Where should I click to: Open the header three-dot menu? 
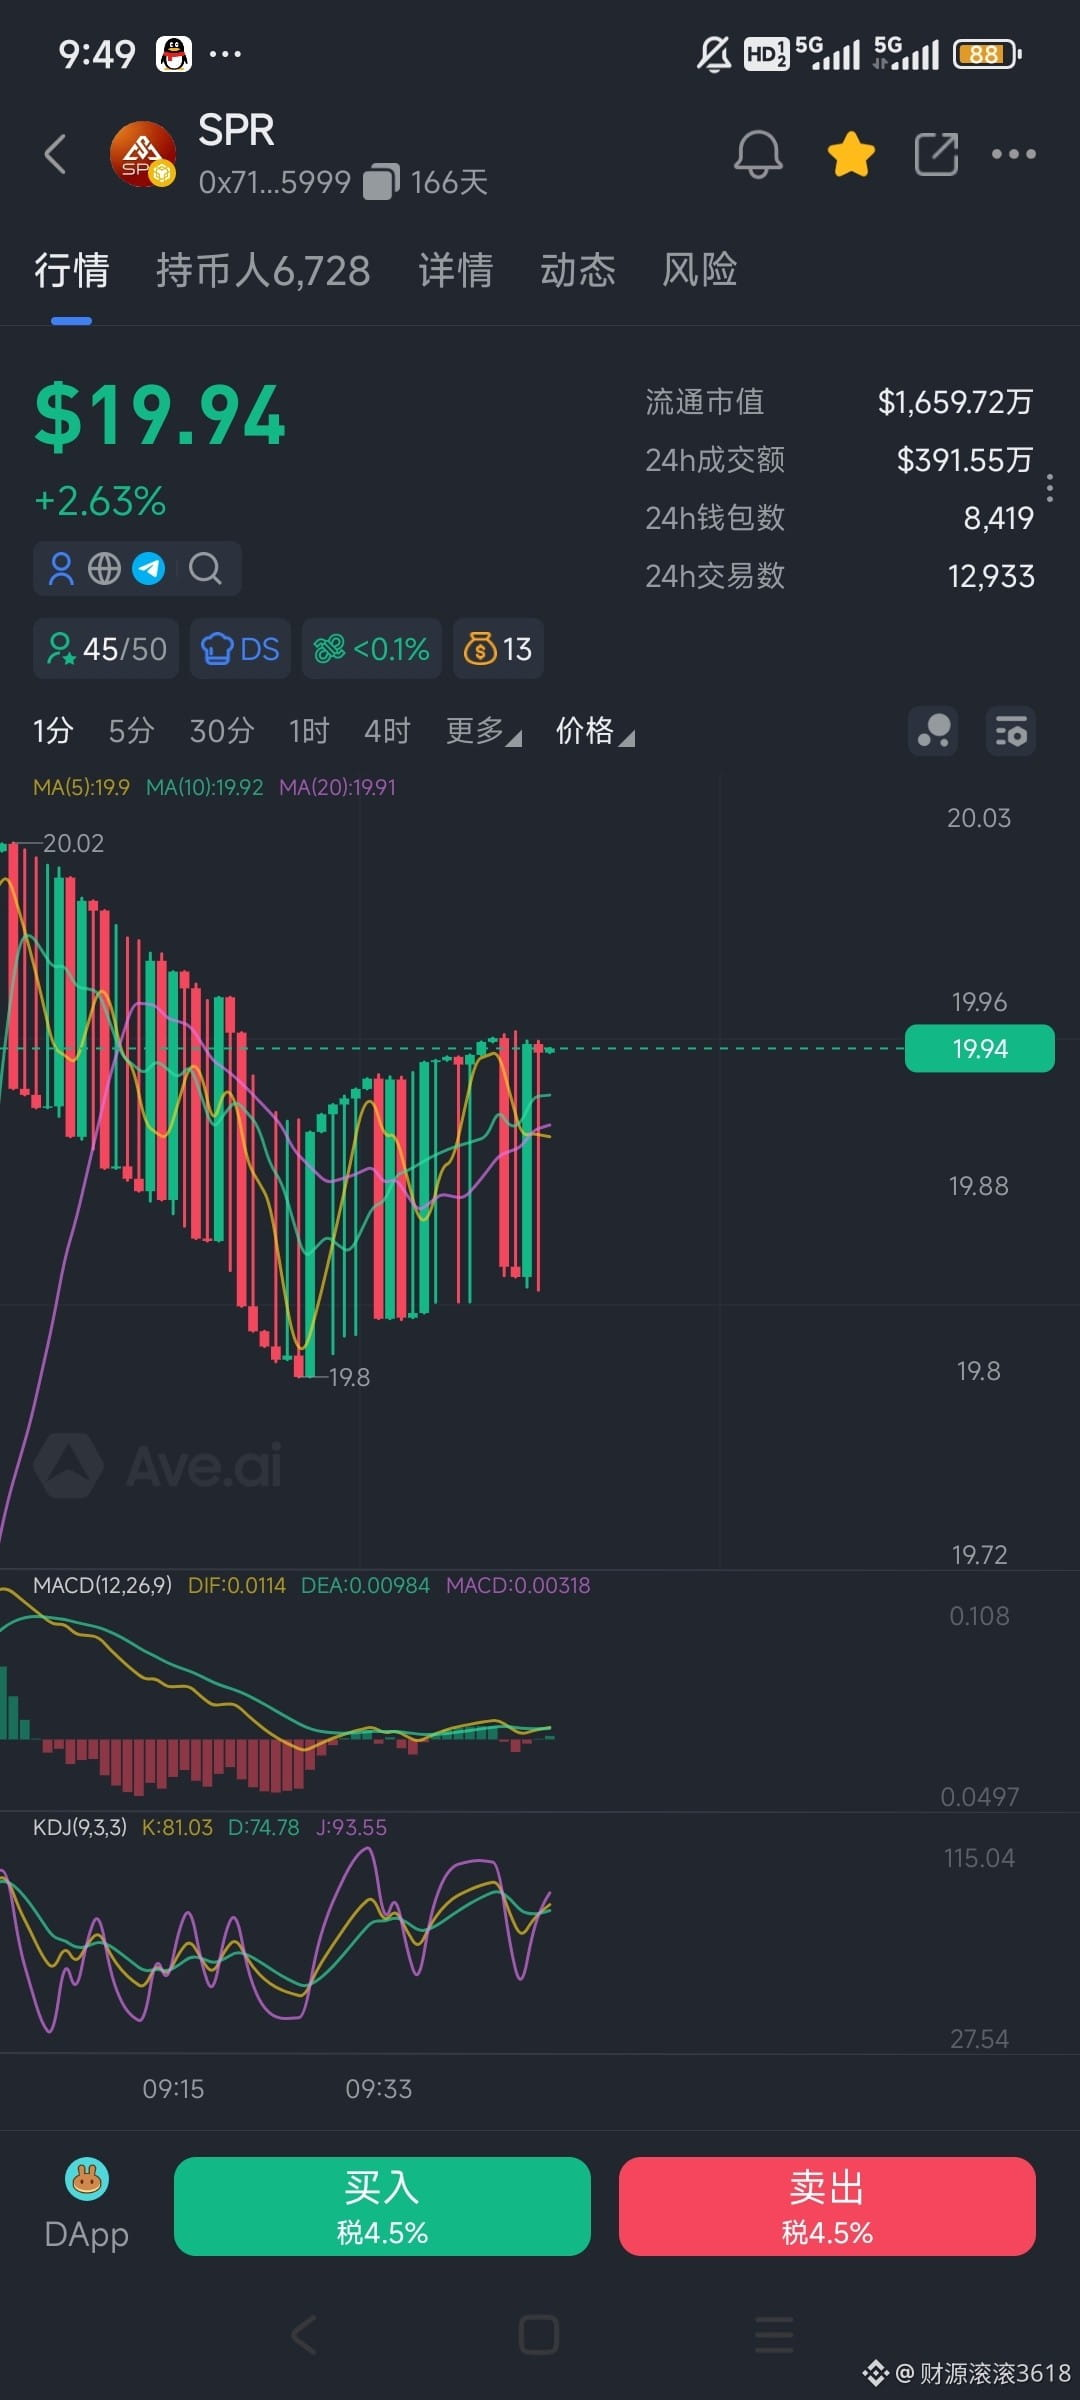click(1013, 154)
